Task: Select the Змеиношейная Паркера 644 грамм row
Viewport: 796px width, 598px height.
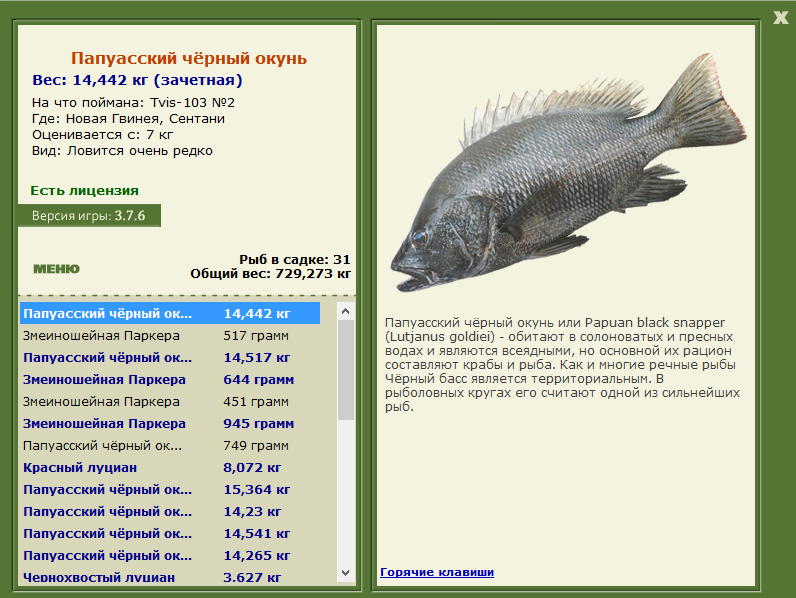Action: point(170,380)
